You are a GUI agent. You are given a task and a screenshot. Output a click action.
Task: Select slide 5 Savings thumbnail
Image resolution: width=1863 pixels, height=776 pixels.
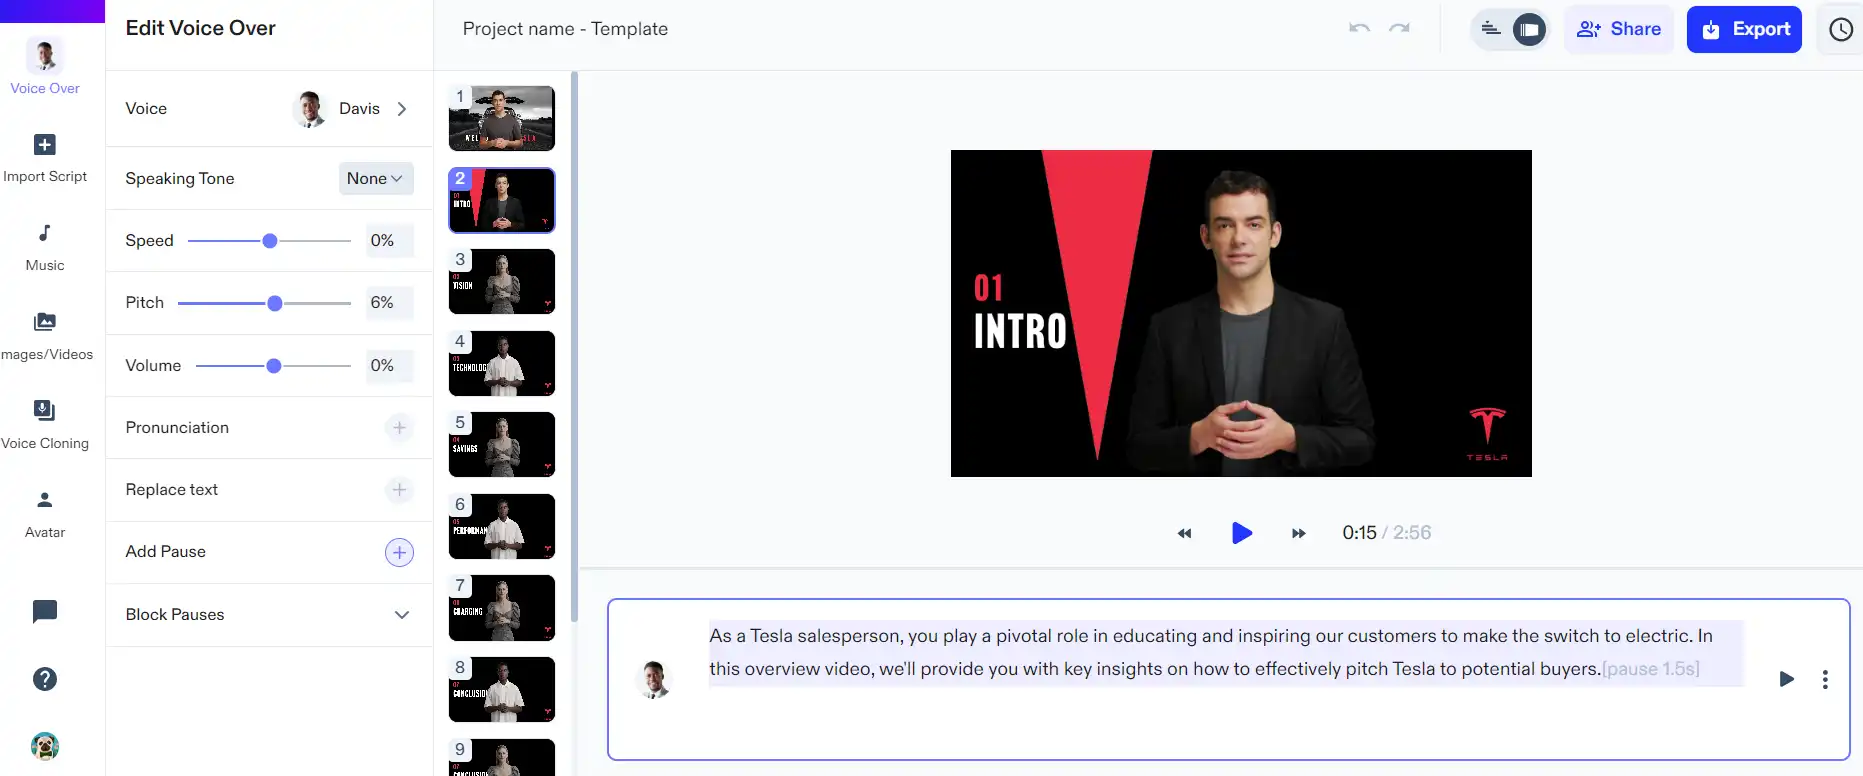pos(502,445)
